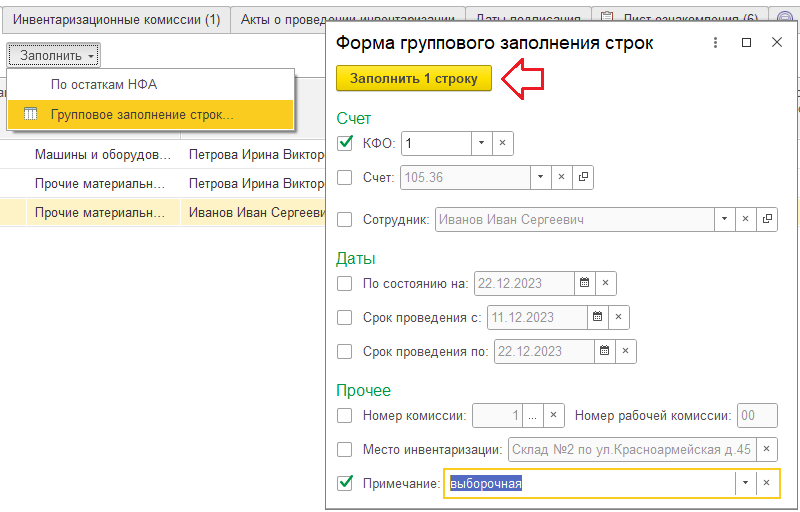Click into the Примечание text field
The width and height of the screenshot is (800, 512).
point(591,483)
